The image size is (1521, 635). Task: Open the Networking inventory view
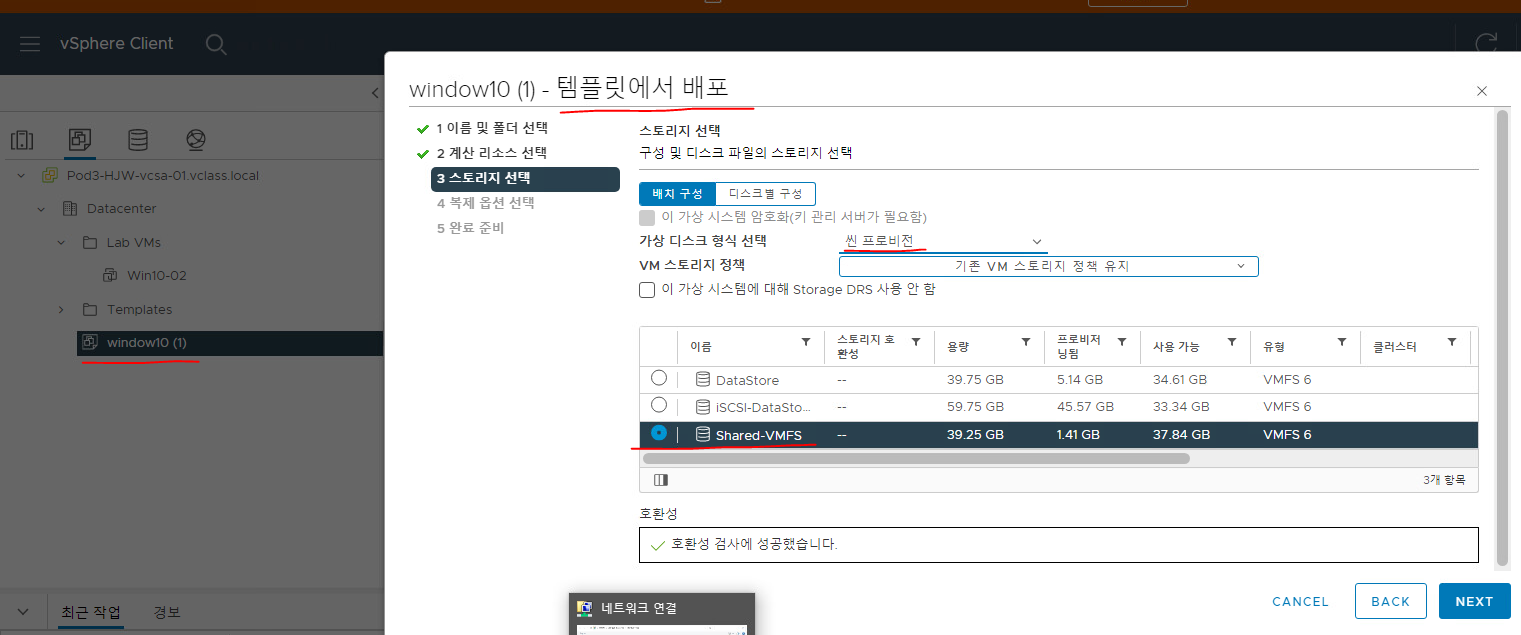point(196,140)
